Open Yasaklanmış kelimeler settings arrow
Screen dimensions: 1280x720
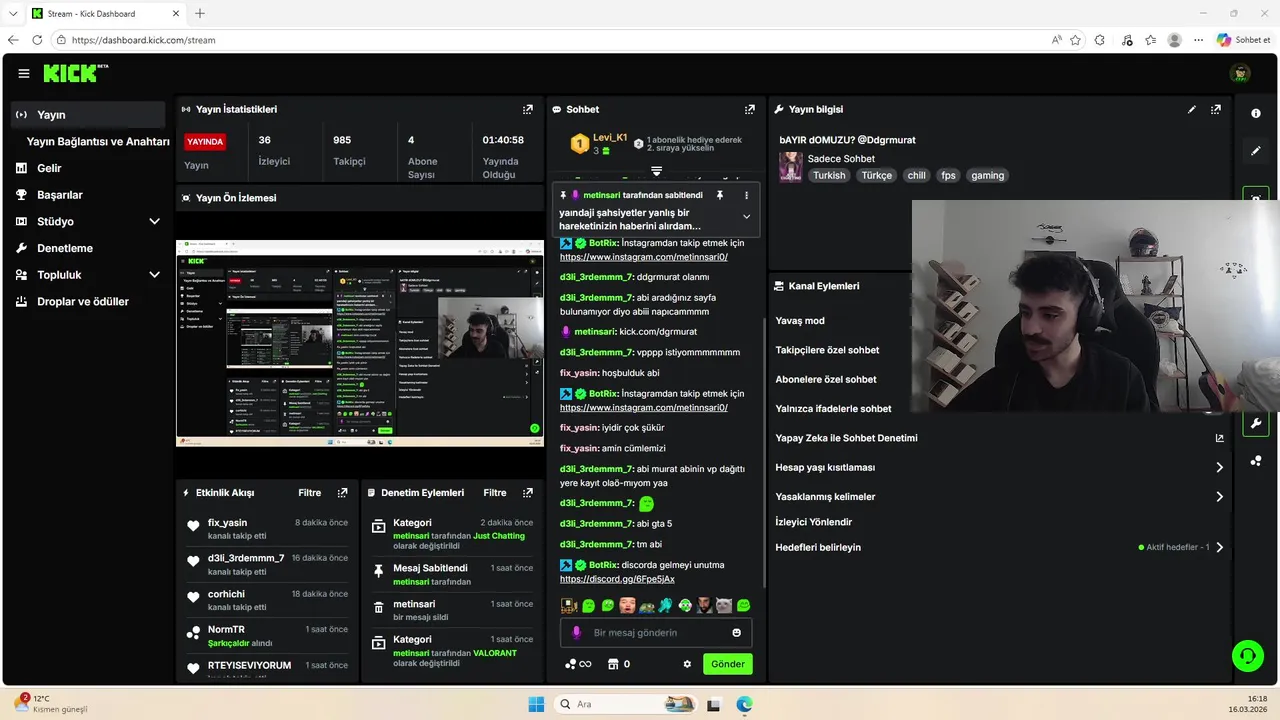click(1220, 497)
